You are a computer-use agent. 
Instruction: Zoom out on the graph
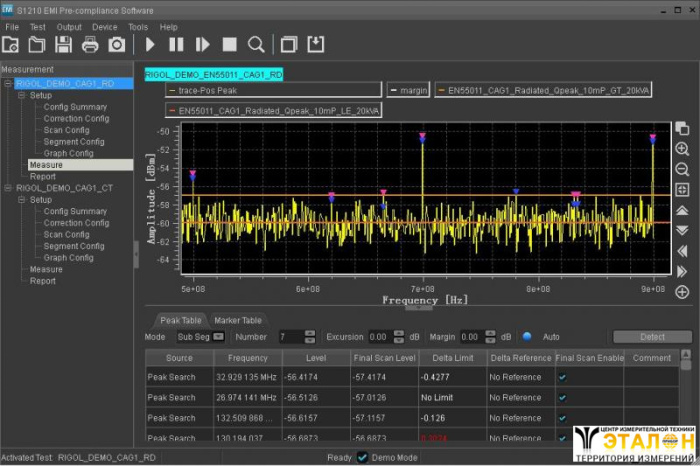click(x=682, y=169)
